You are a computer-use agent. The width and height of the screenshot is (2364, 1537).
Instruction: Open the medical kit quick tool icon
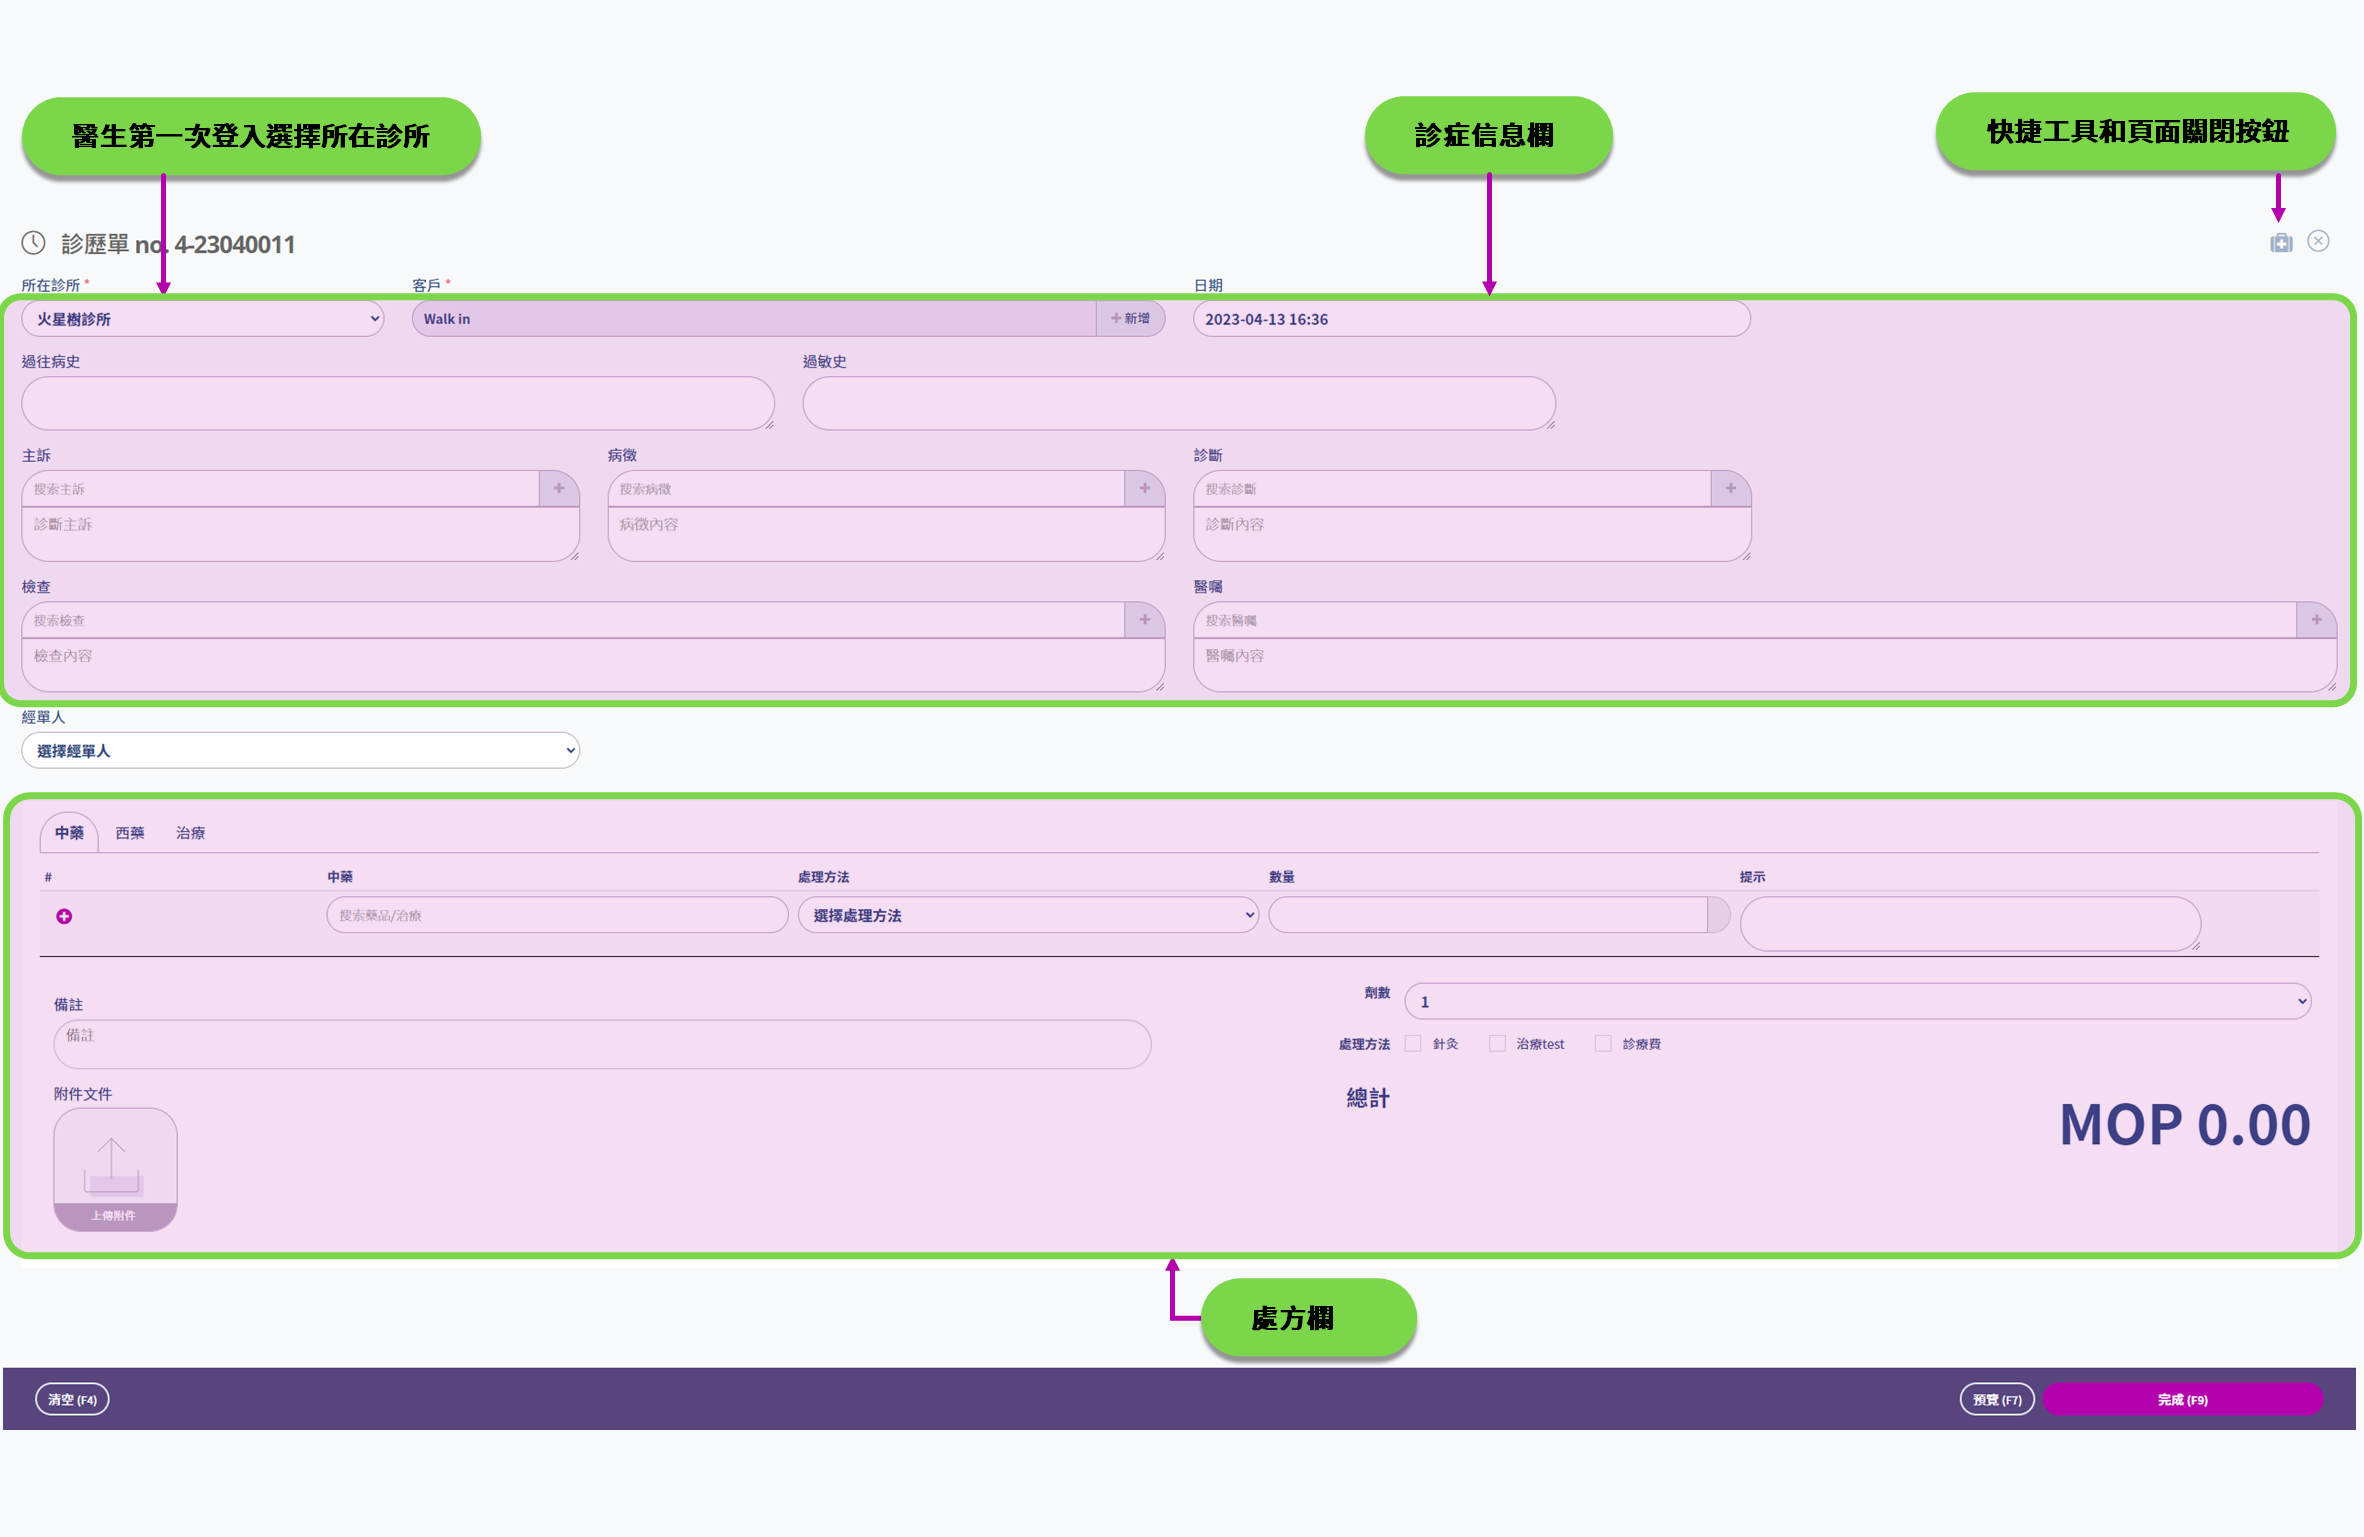tap(2280, 242)
